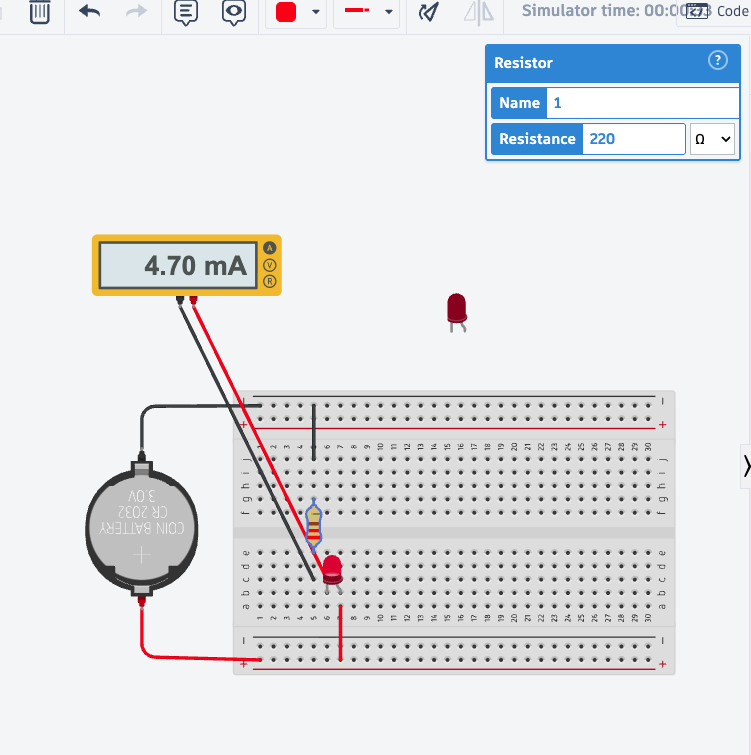Click the mirror component icon
Viewport: 751px width, 755px height.
(x=479, y=12)
